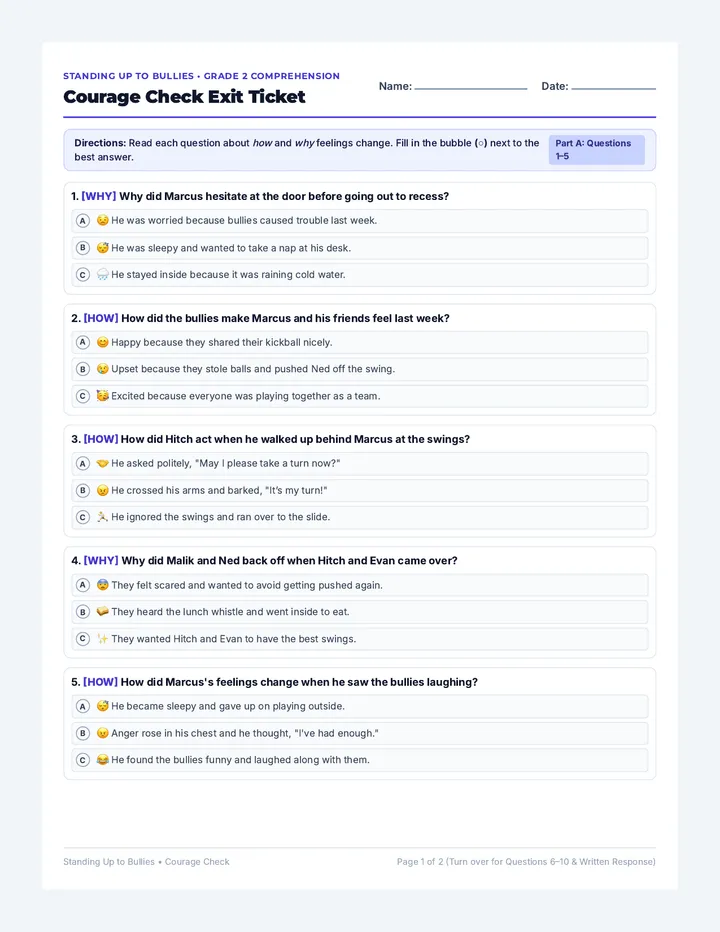Select bubble B for 'Upset because they stole balls'
Screen dimensions: 720x932
click(x=83, y=369)
